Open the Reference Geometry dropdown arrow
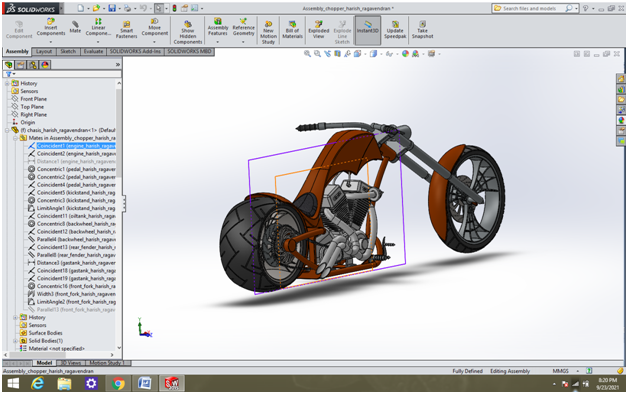 pos(243,41)
